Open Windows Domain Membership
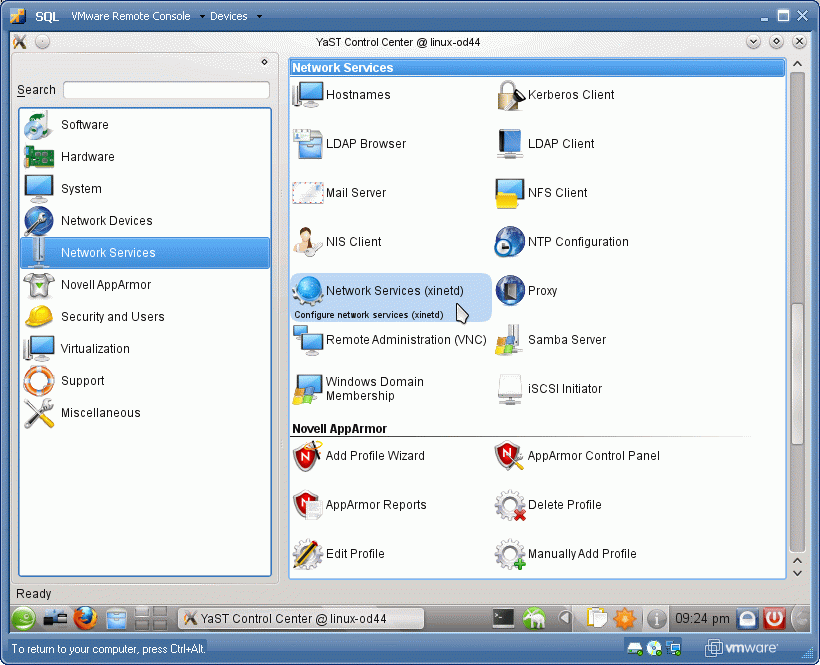 (x=358, y=389)
